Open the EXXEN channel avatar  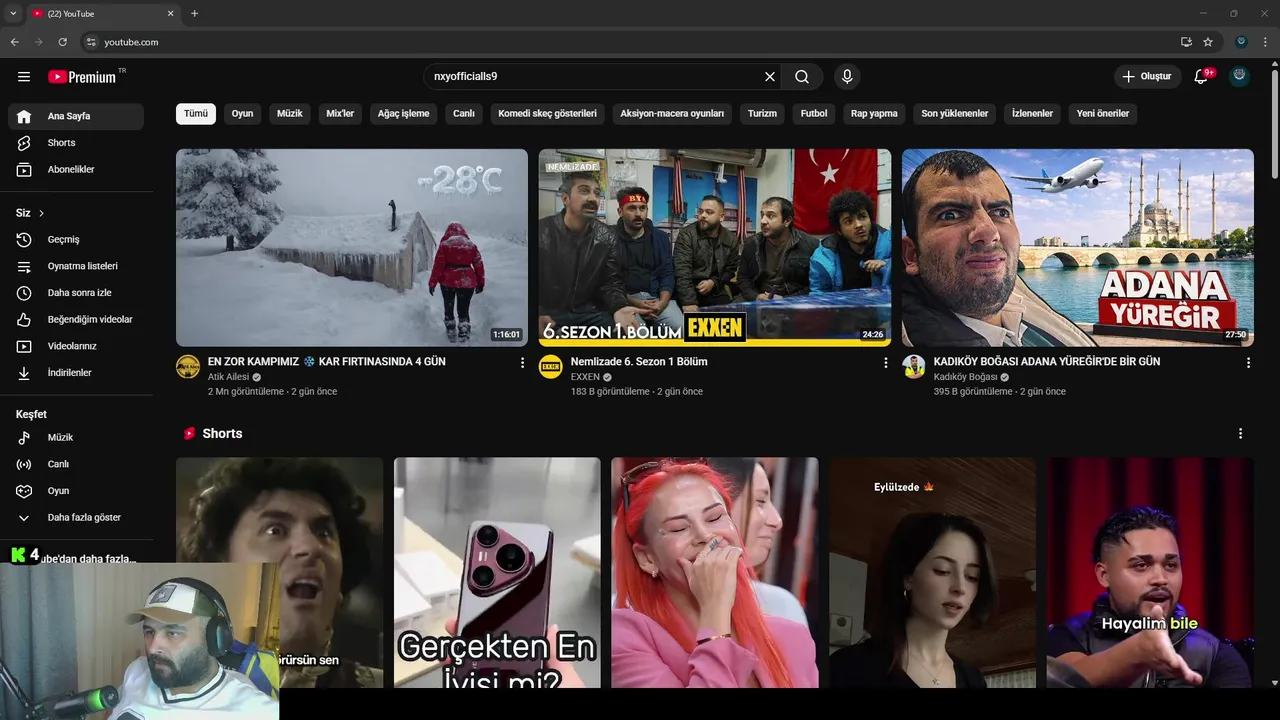(x=551, y=366)
